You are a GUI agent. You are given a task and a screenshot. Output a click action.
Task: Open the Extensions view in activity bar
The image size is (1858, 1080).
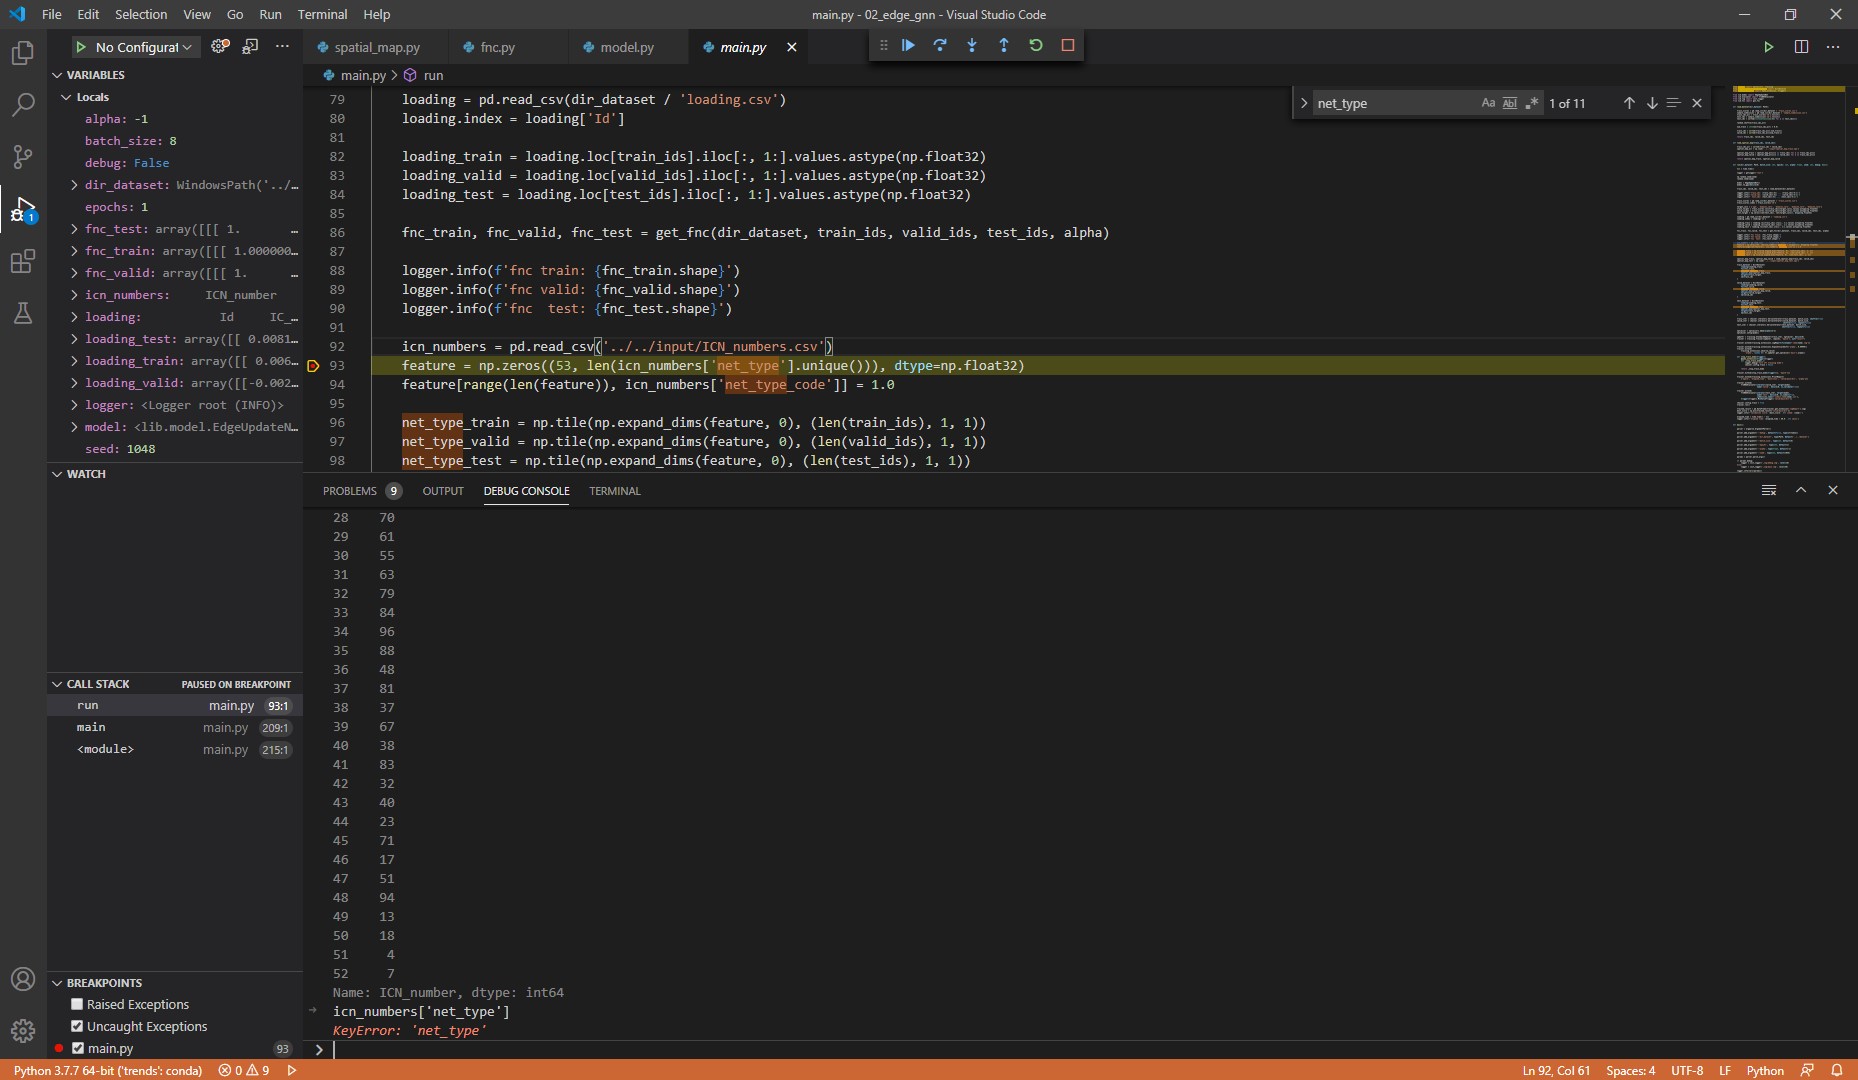[x=22, y=262]
